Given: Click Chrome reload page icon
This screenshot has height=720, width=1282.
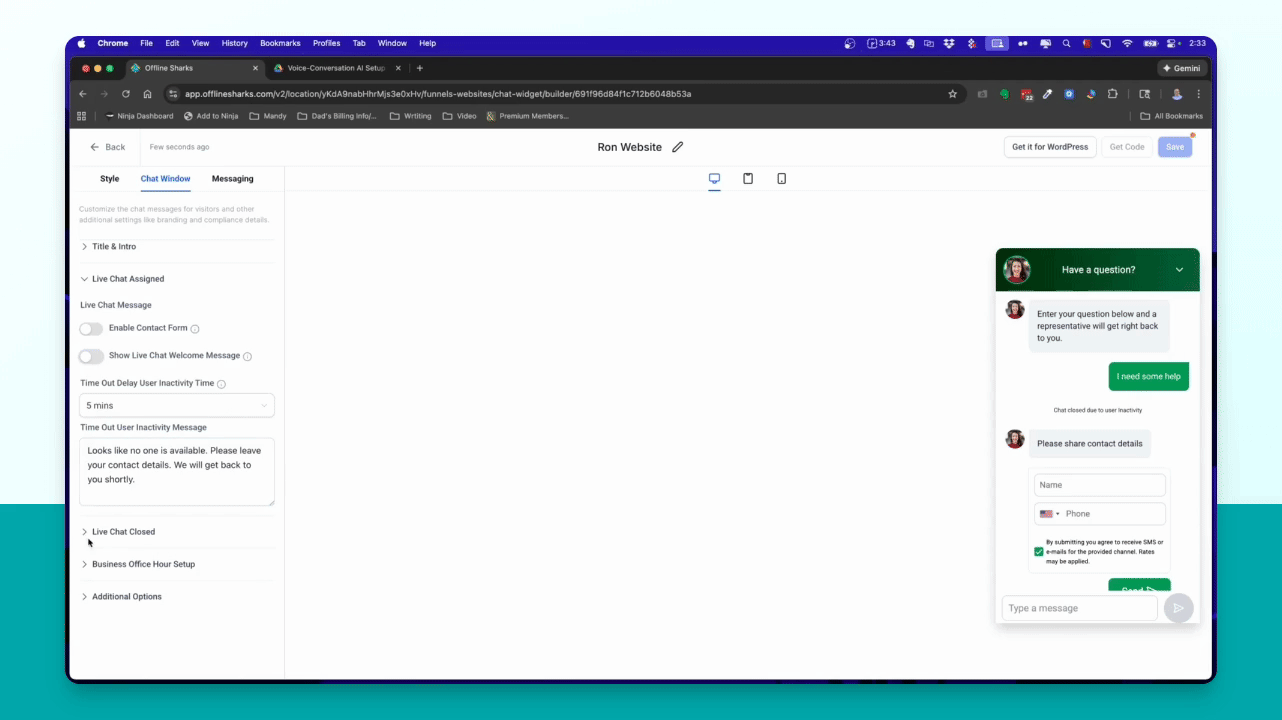Looking at the screenshot, I should 126,94.
